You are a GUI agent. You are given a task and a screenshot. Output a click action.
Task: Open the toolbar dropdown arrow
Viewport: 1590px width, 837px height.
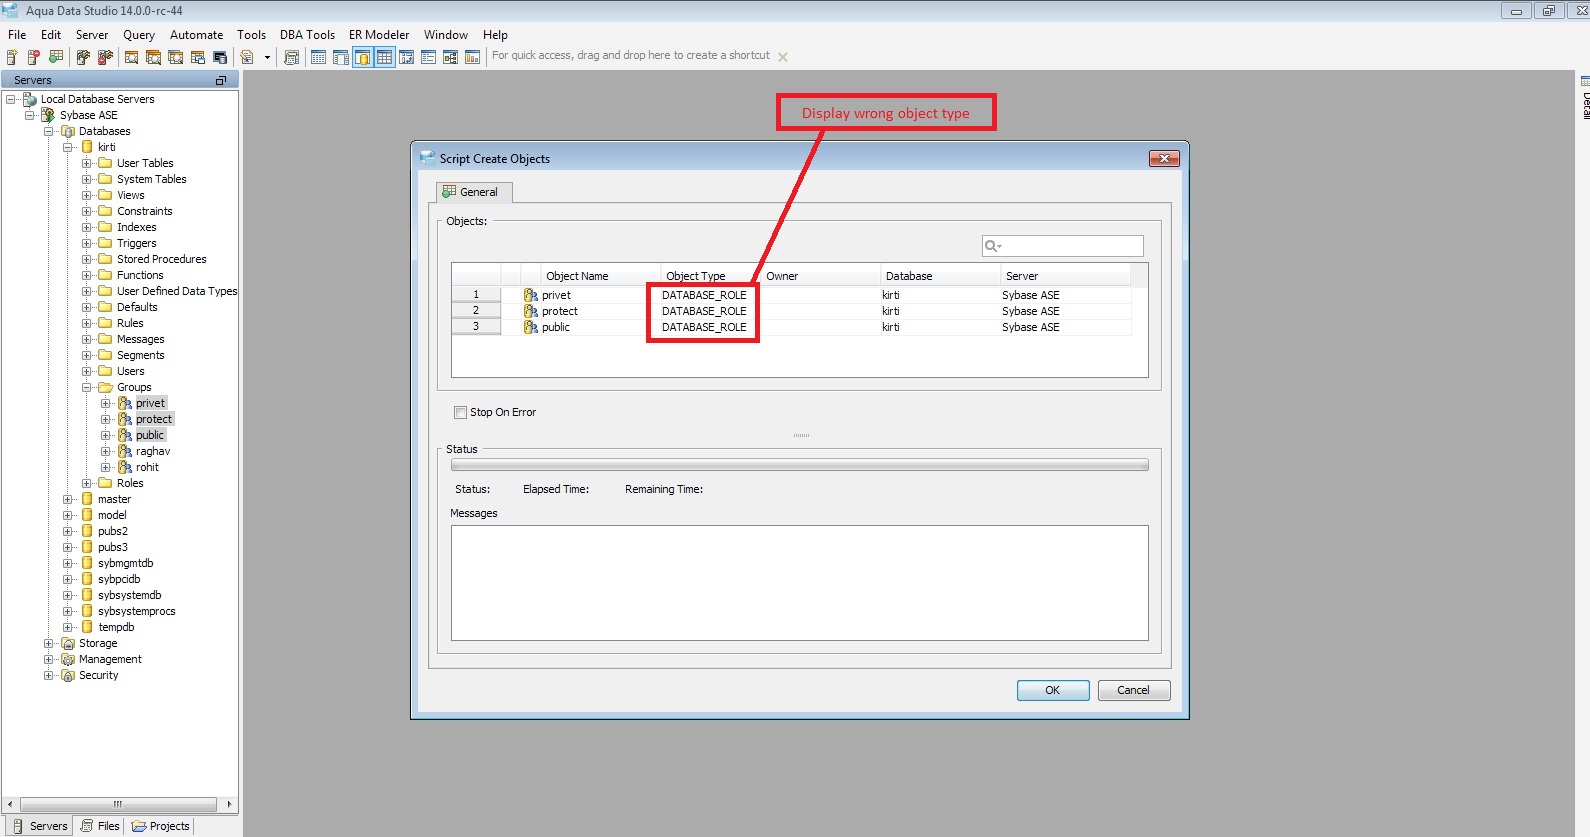coord(267,57)
